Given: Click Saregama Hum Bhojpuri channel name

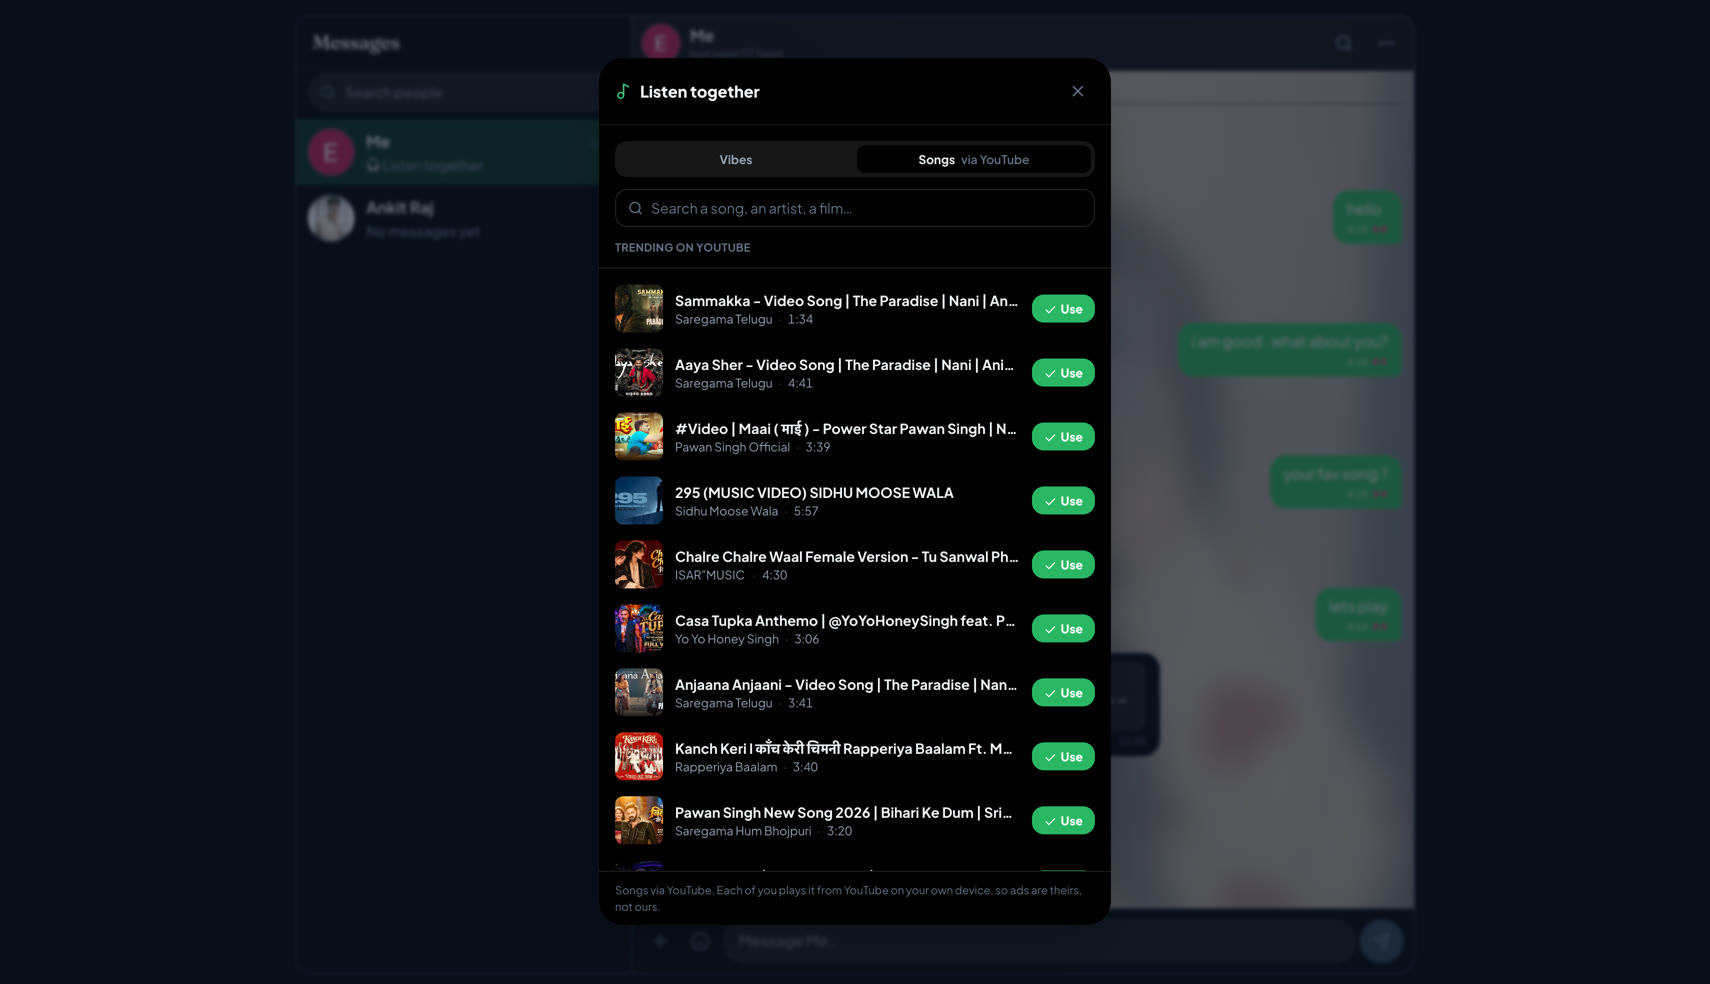Looking at the screenshot, I should pos(743,831).
